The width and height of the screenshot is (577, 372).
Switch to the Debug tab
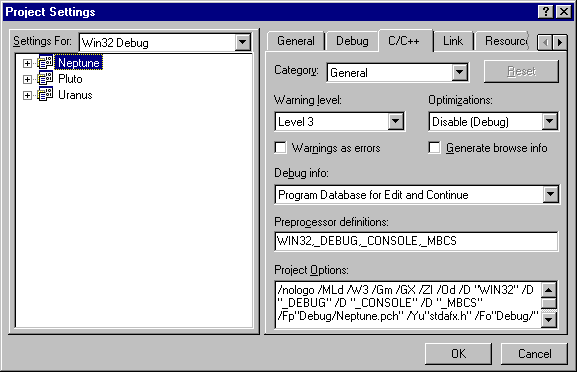click(352, 41)
